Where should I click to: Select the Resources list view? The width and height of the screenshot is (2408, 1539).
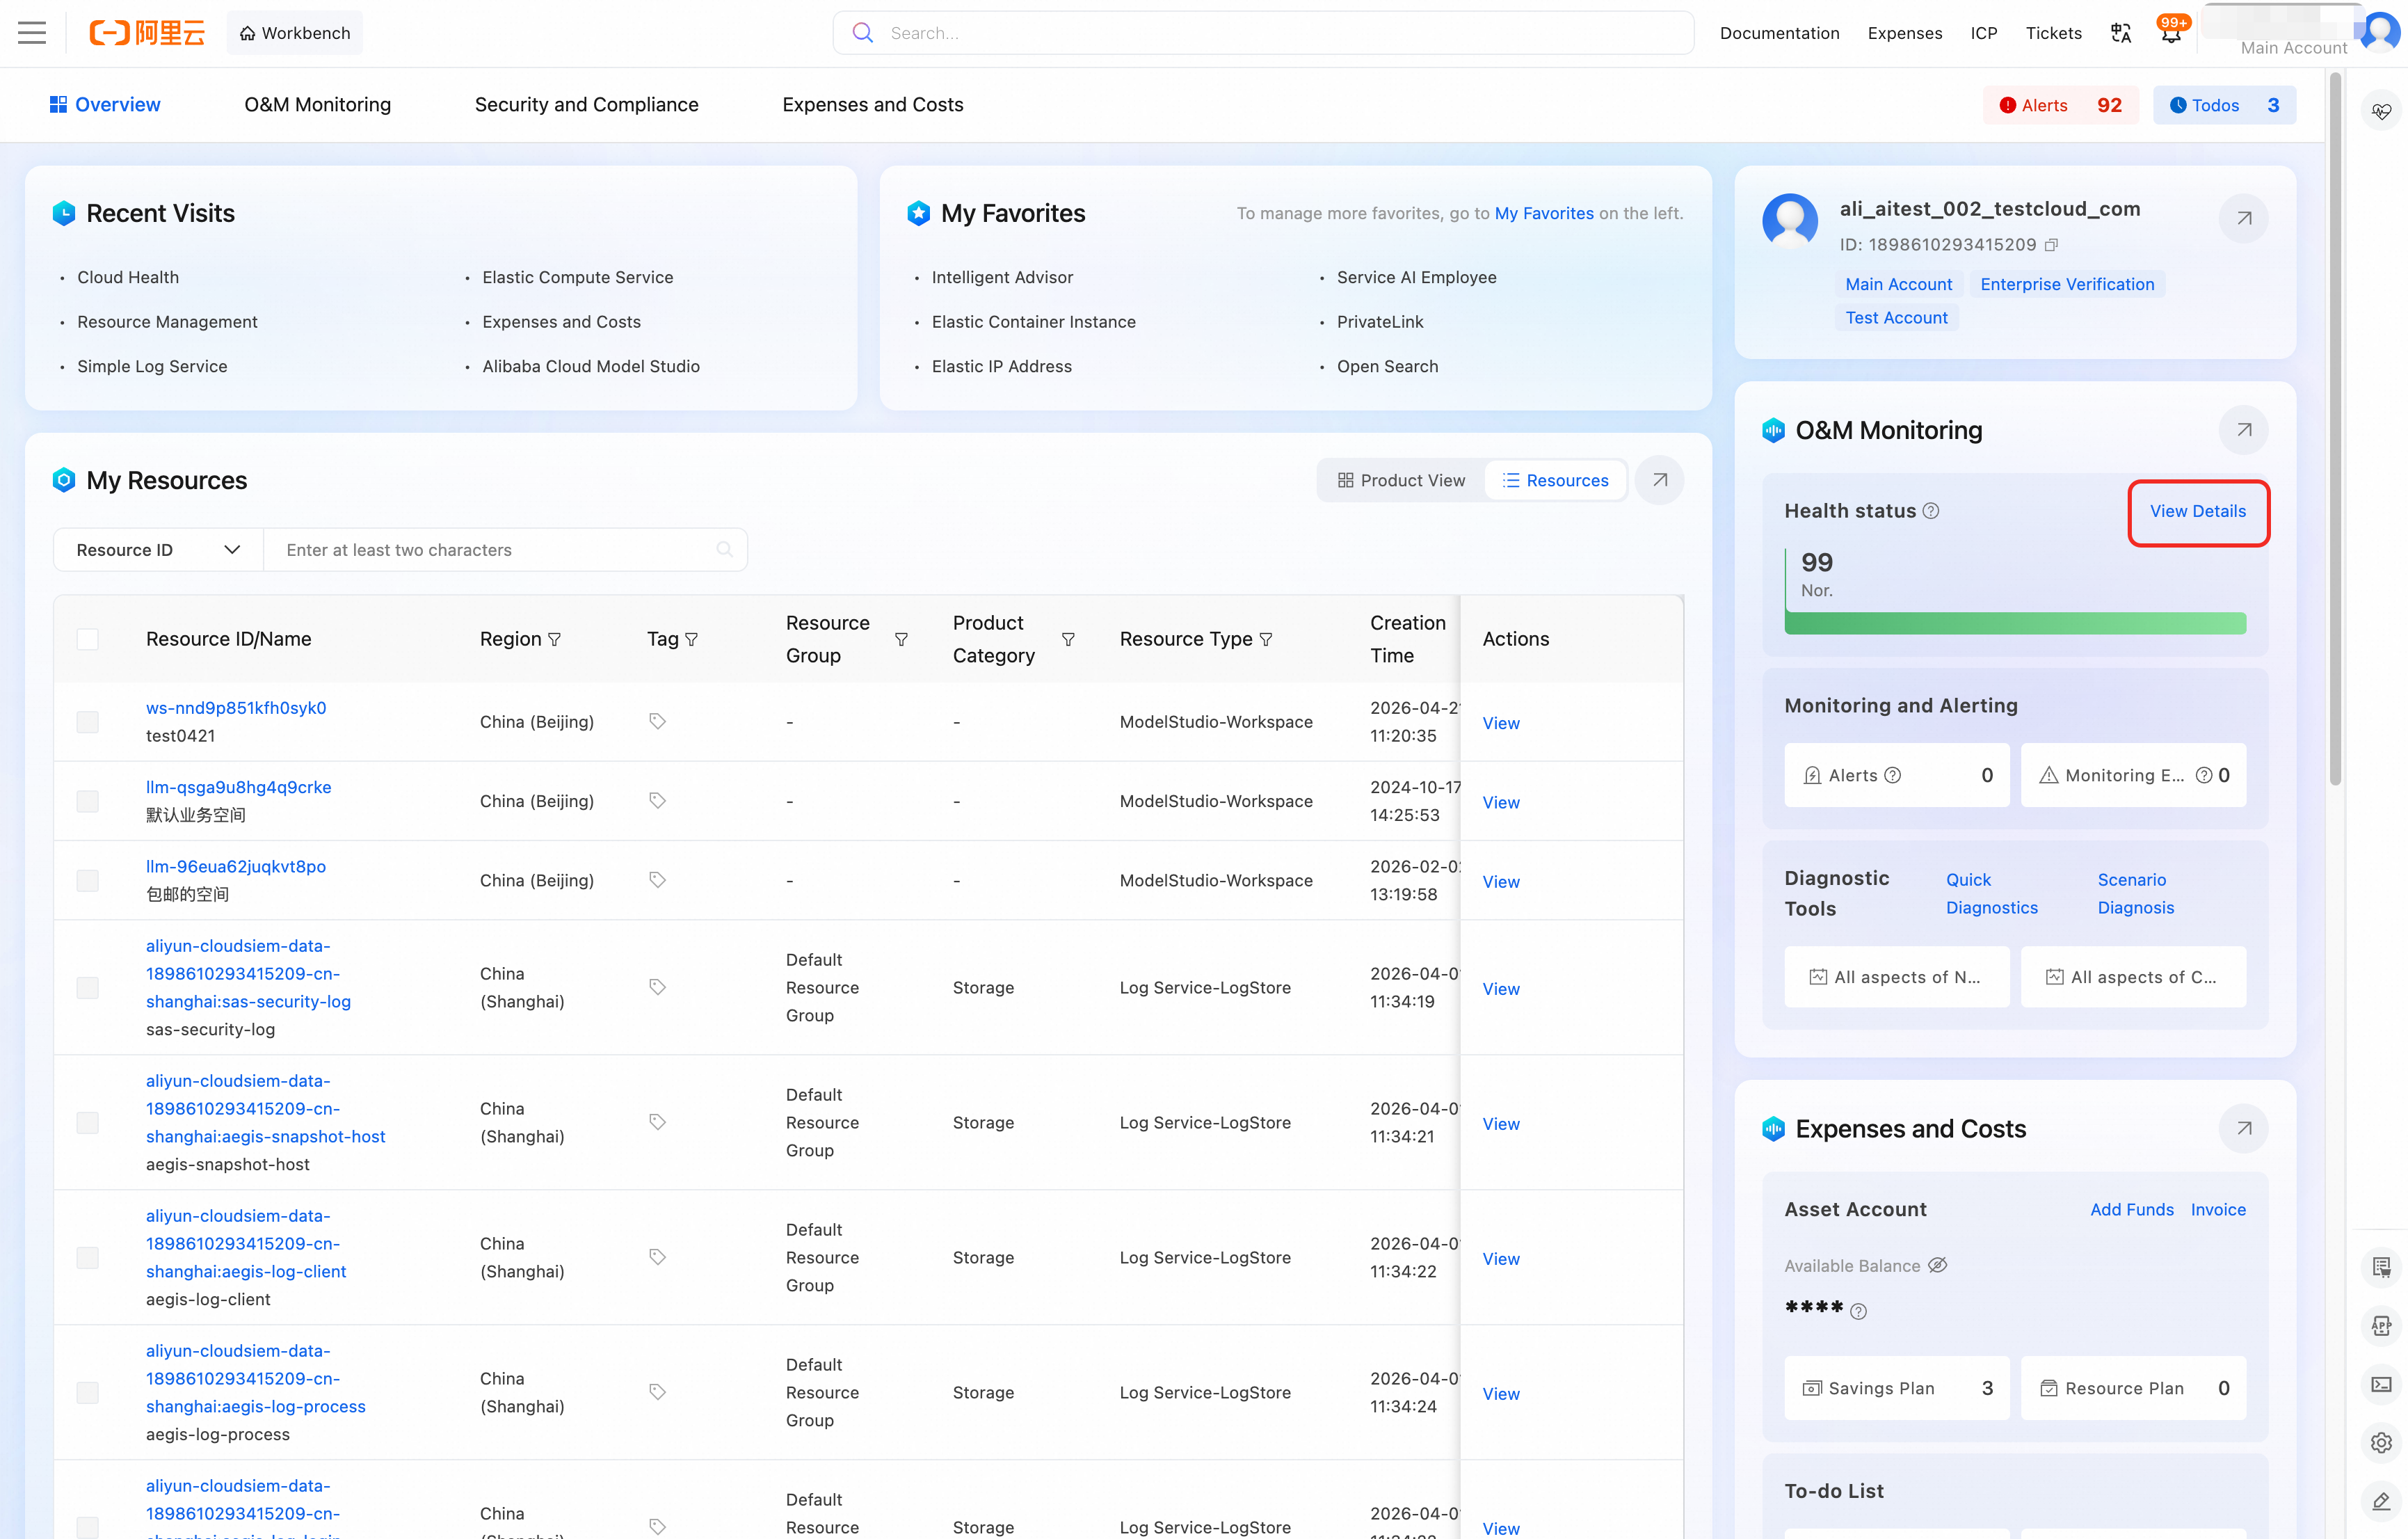[1556, 480]
